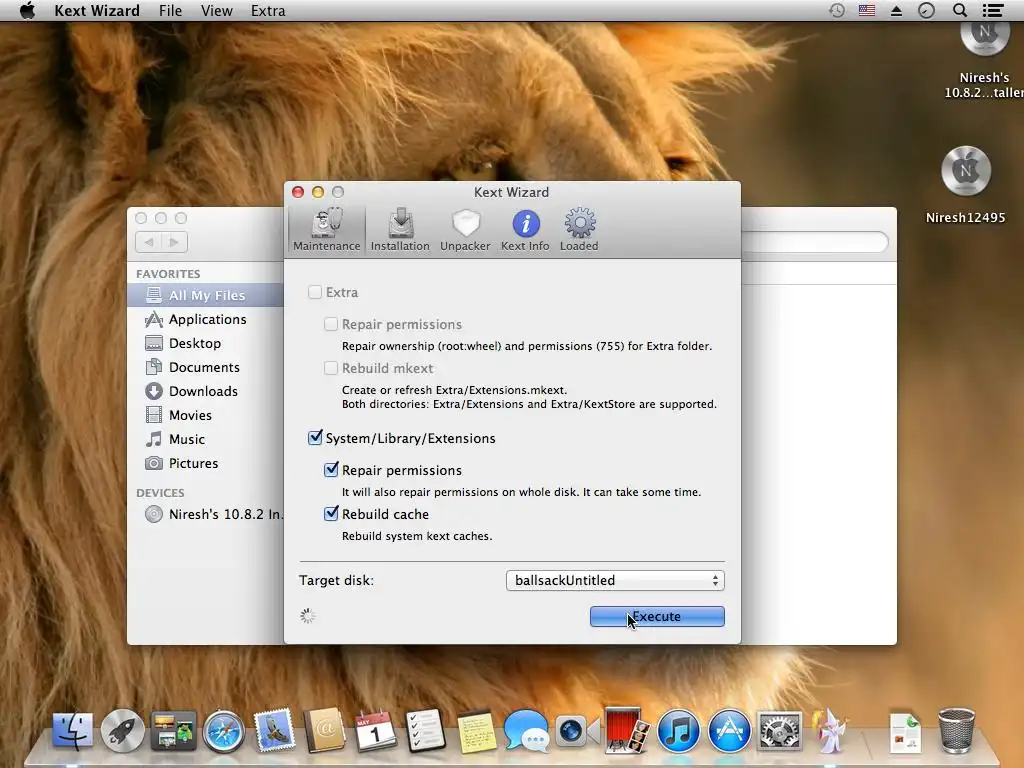Open Reminders from the Dock
The image size is (1024, 768).
[426, 730]
